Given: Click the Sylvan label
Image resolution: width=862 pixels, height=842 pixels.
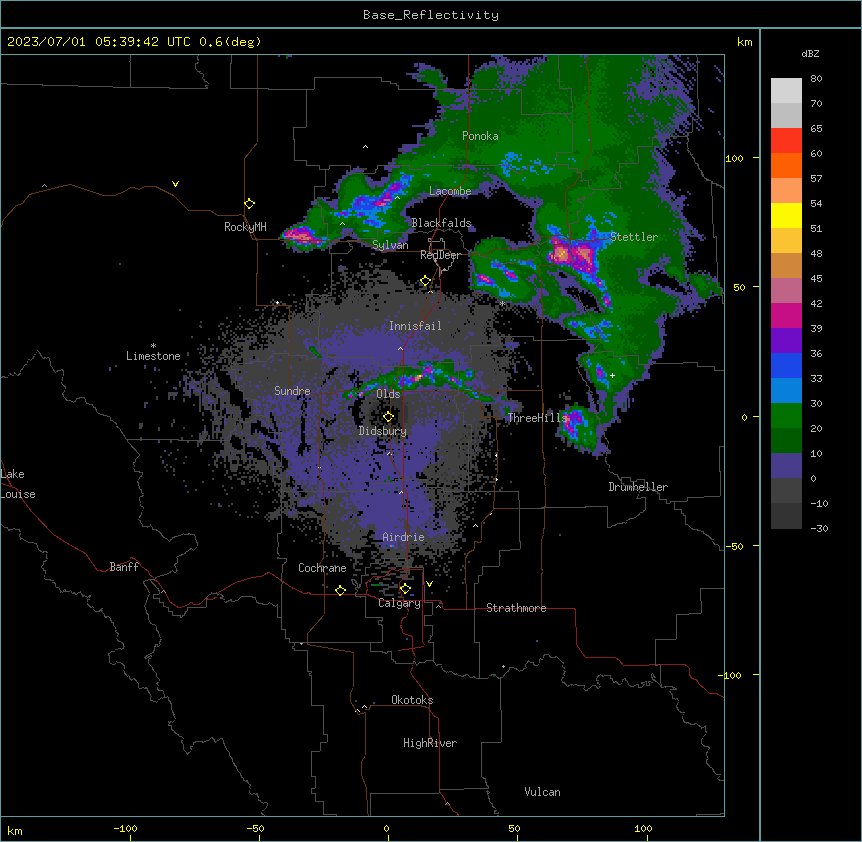Looking at the screenshot, I should [x=390, y=245].
